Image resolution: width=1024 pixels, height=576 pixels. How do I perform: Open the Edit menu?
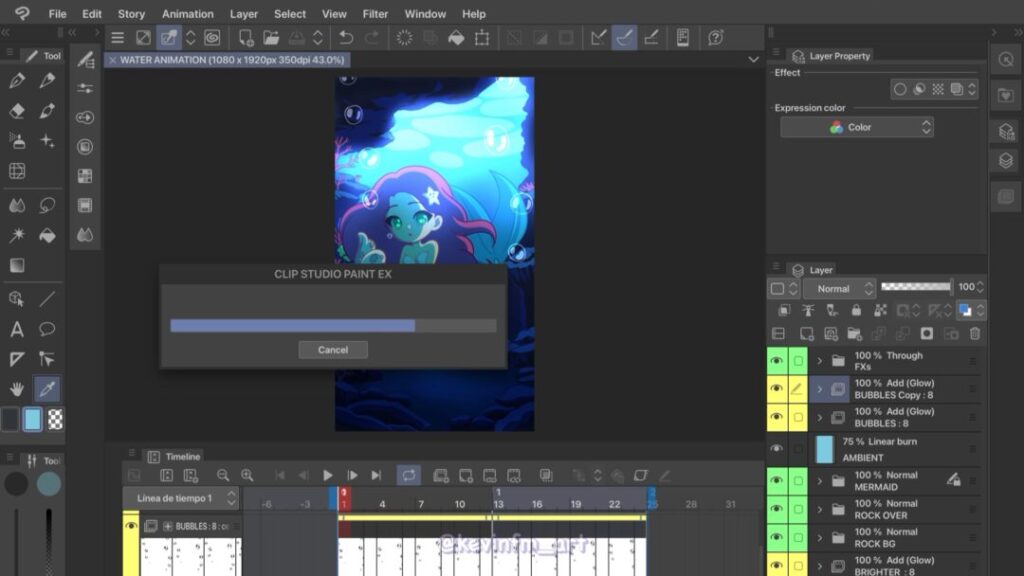(91, 14)
